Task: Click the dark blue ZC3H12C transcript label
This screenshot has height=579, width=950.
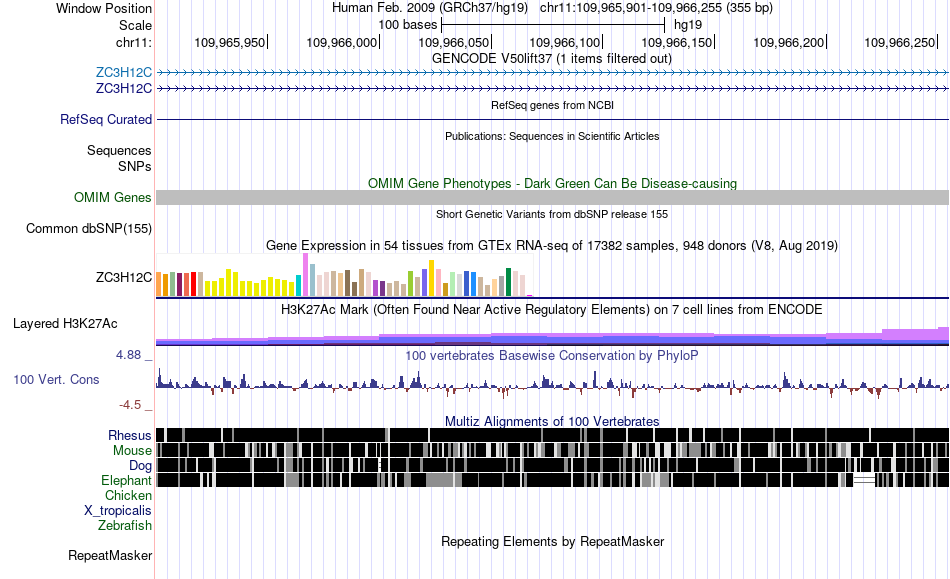Action: coord(124,88)
